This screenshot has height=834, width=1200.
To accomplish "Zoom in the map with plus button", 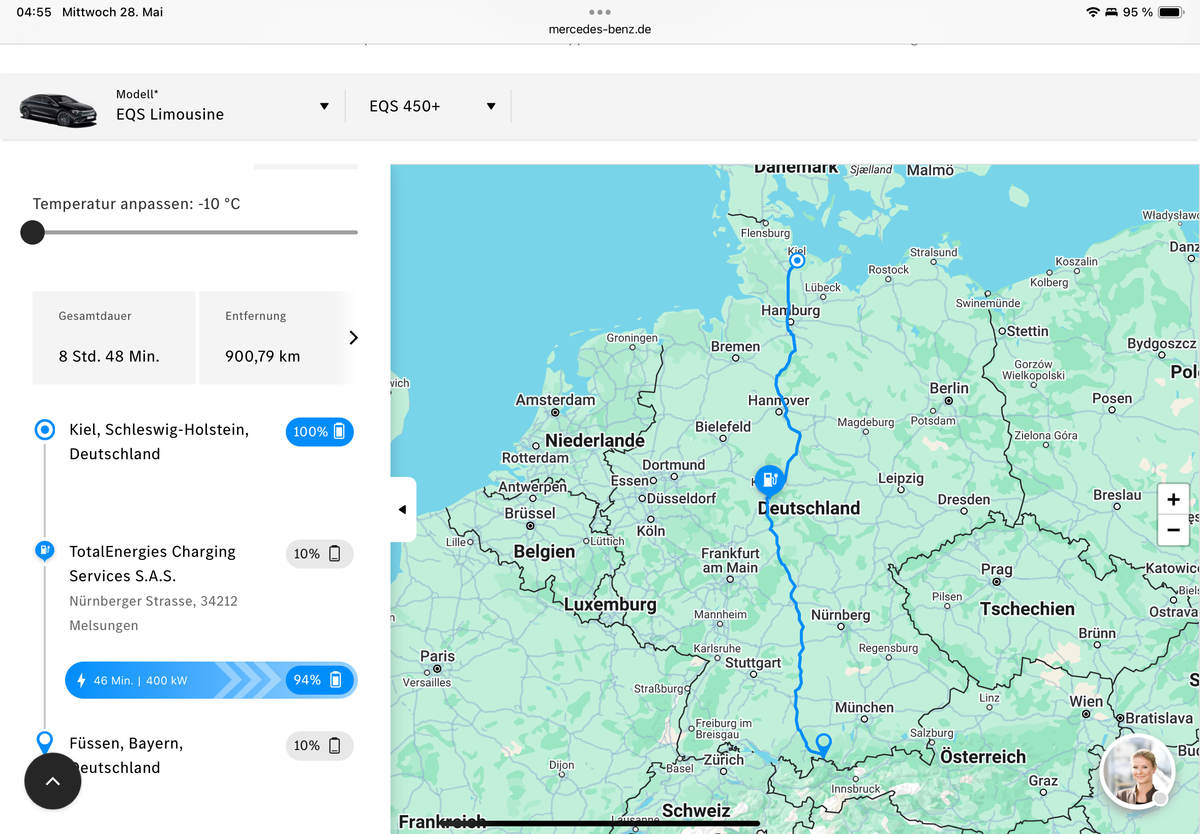I will click(1173, 500).
